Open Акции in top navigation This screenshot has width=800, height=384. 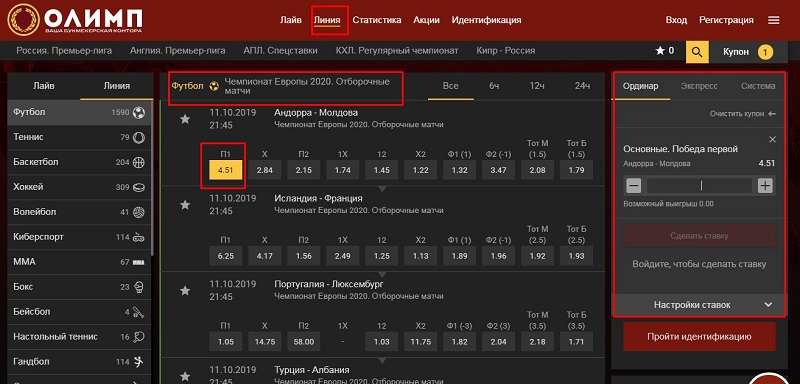pos(427,20)
